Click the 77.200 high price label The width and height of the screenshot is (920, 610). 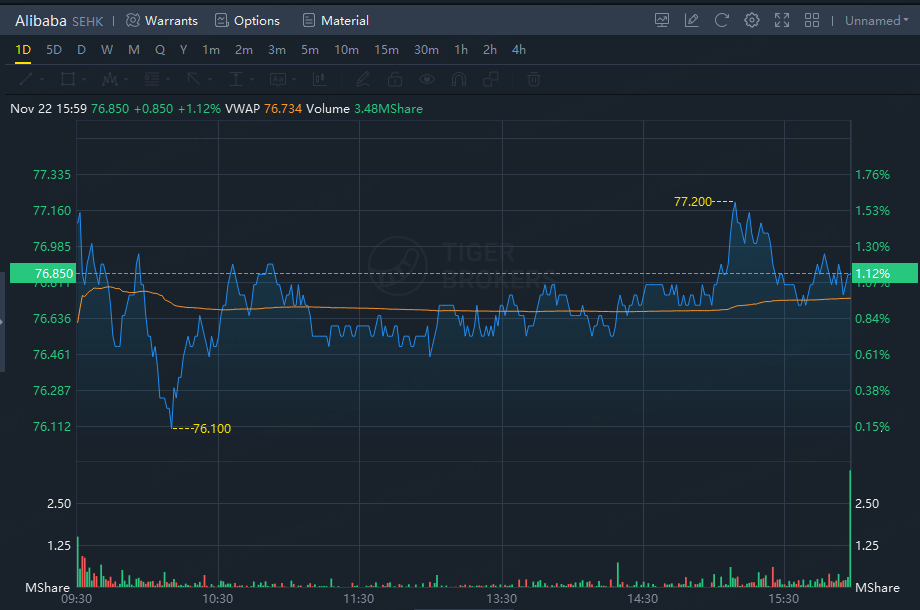pyautogui.click(x=693, y=202)
